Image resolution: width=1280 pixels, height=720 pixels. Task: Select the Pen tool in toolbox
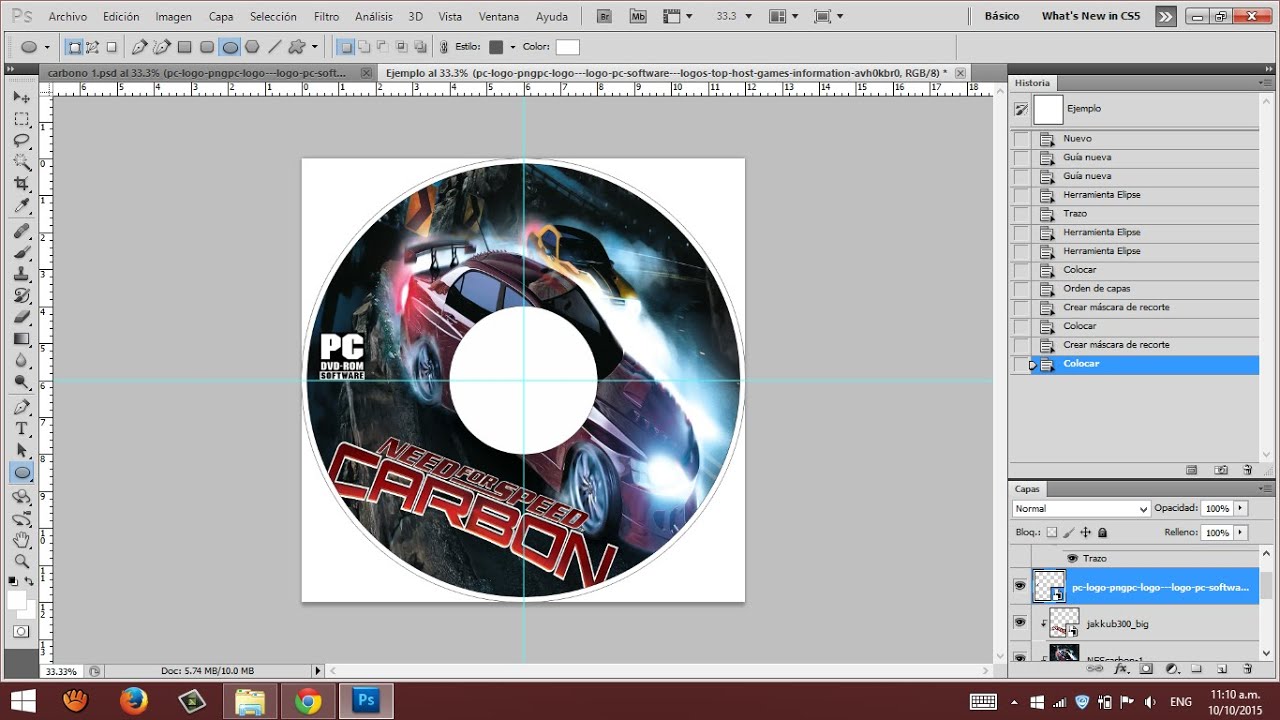click(21, 408)
